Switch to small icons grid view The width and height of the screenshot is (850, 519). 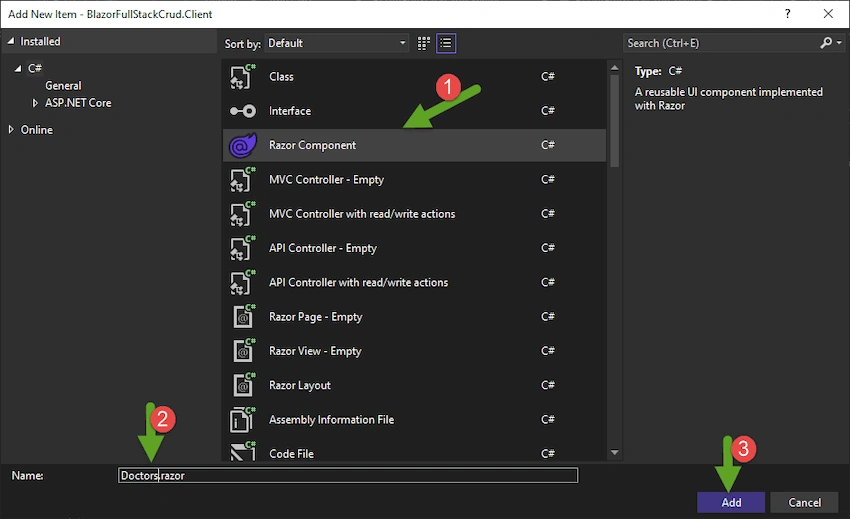pos(423,43)
